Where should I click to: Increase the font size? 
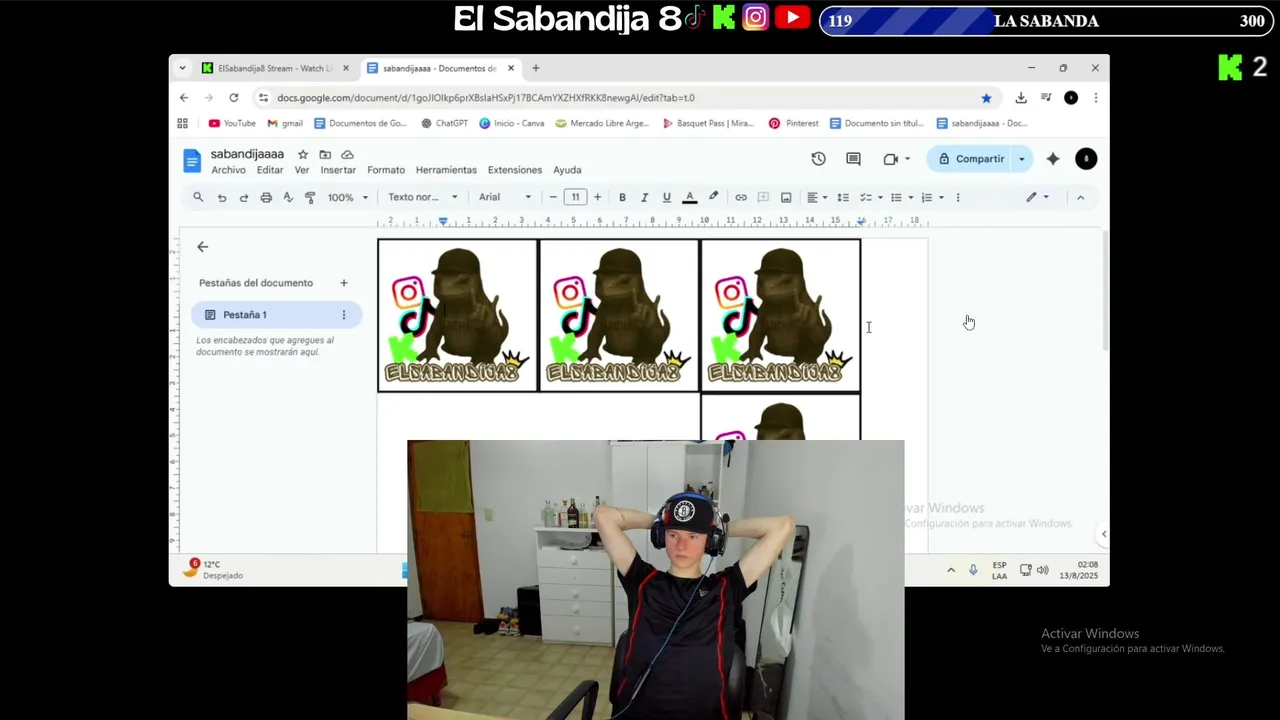coord(598,197)
